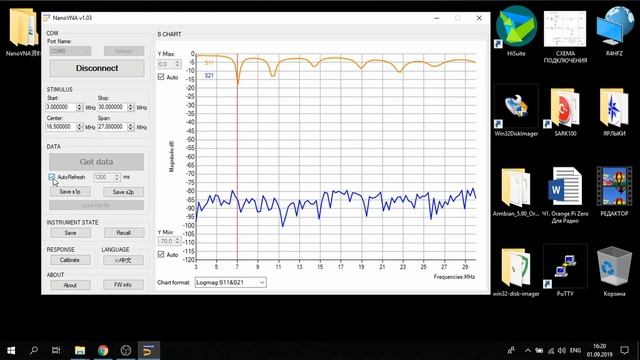Click the About button
640x360 pixels.
(x=70, y=285)
